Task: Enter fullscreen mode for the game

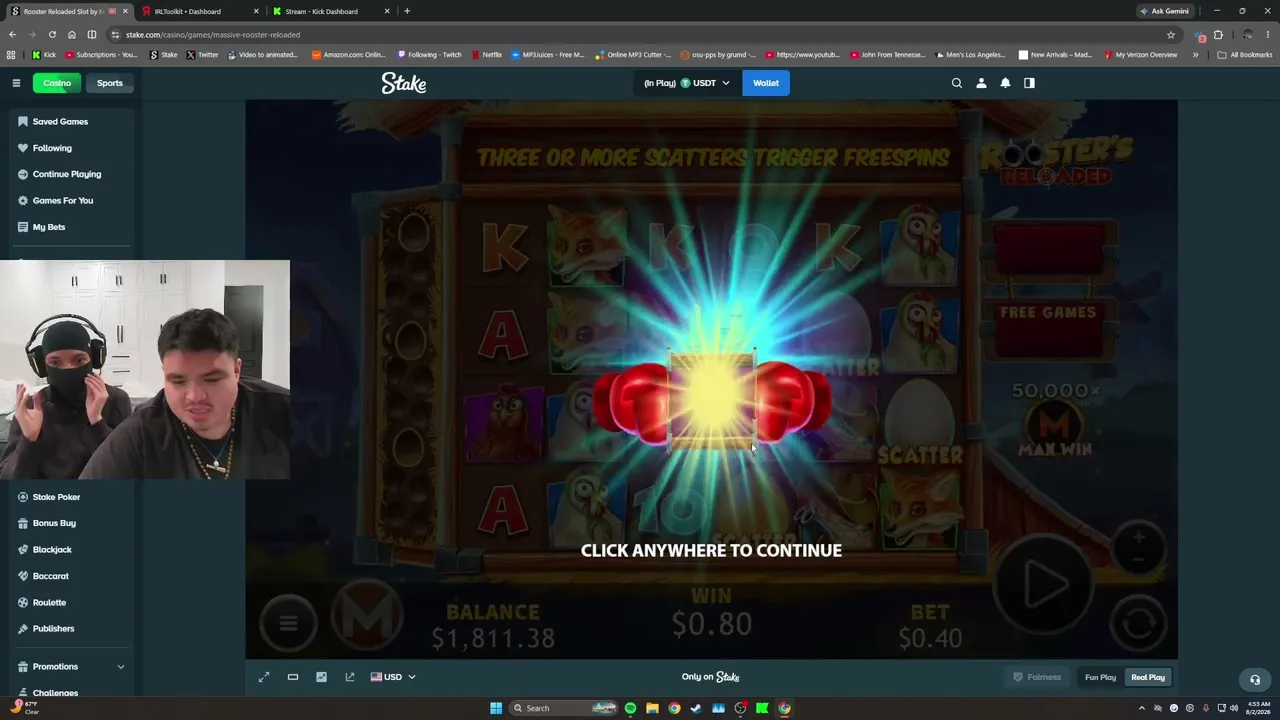Action: pos(264,677)
